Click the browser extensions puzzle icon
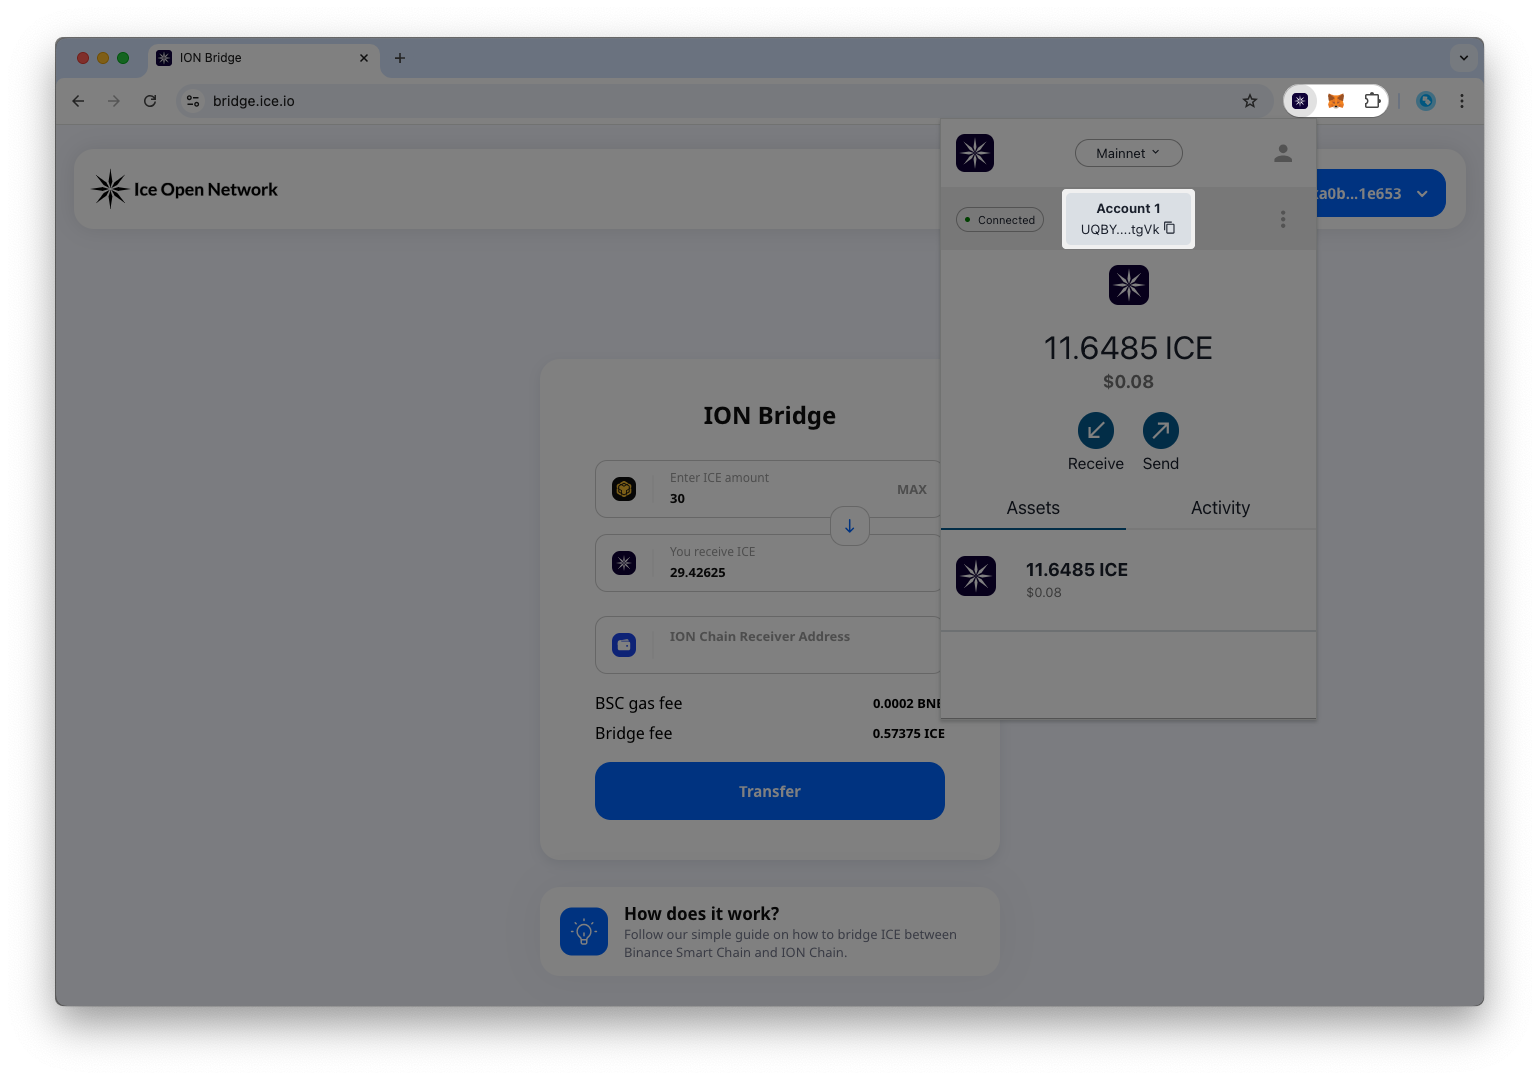 point(1373,101)
